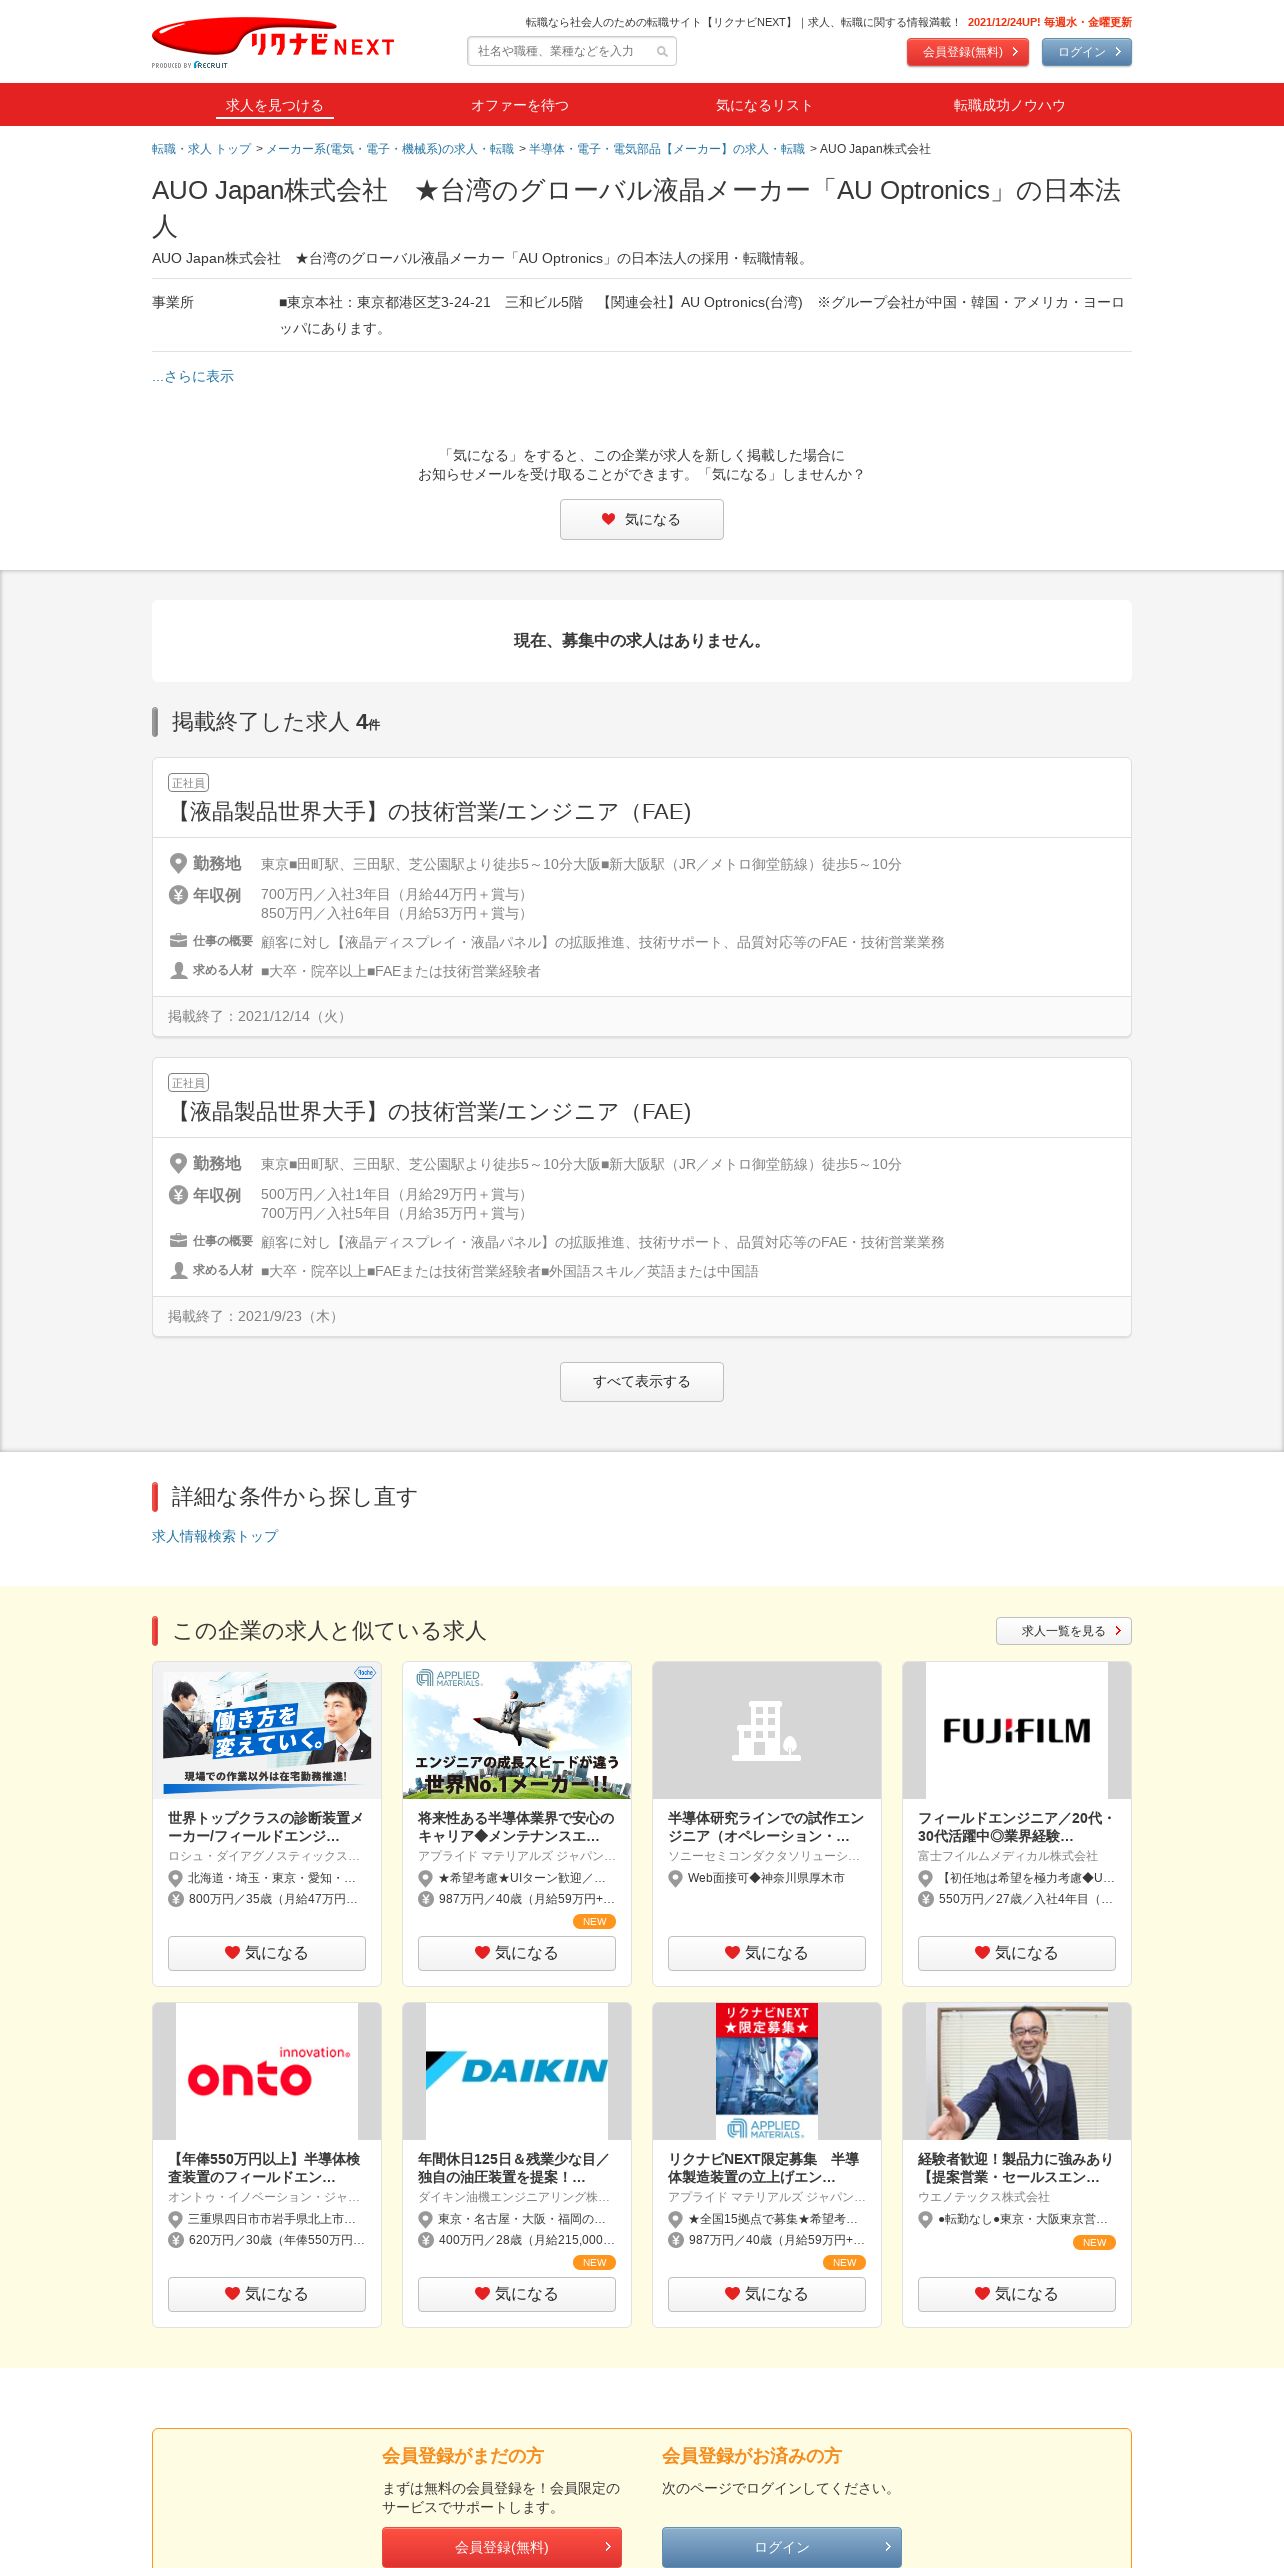Open the リクナビNEXT限定募集 Applied Materials thumbnail
1284x2568 pixels.
coord(767,2071)
